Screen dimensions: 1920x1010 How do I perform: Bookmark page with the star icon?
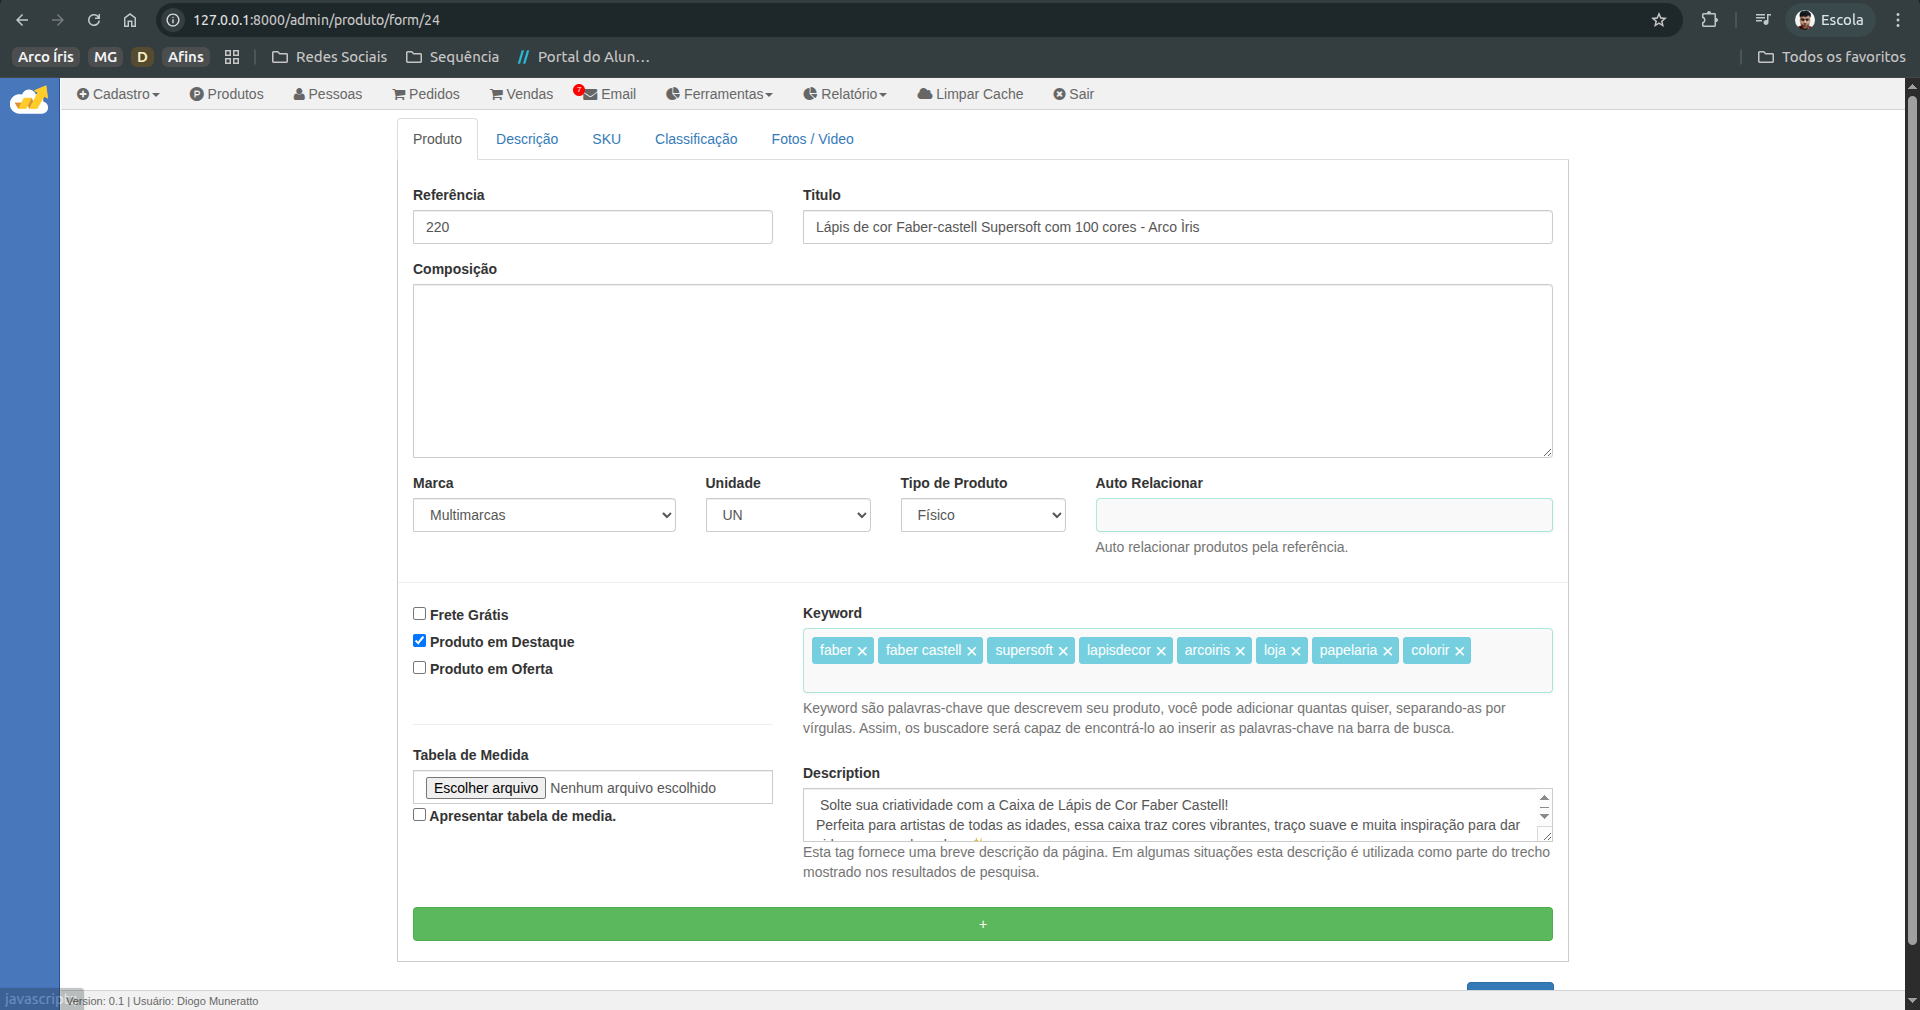[1659, 20]
